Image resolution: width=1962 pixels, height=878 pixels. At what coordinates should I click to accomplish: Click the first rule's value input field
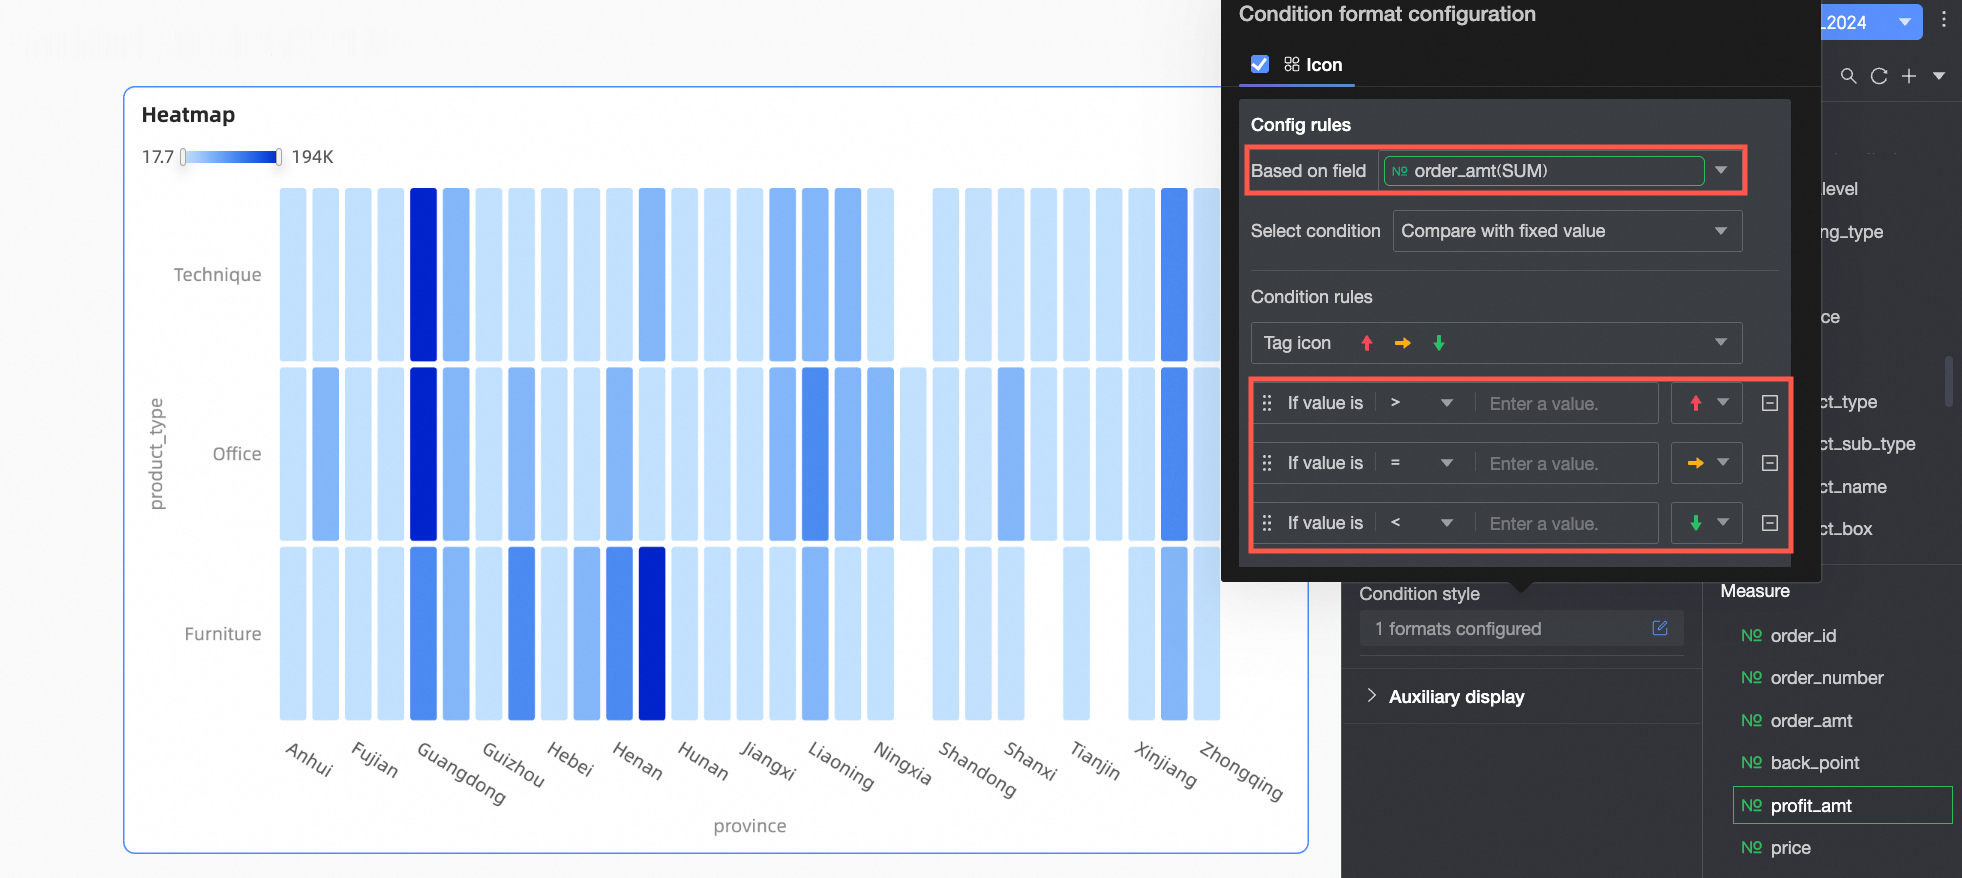1566,403
